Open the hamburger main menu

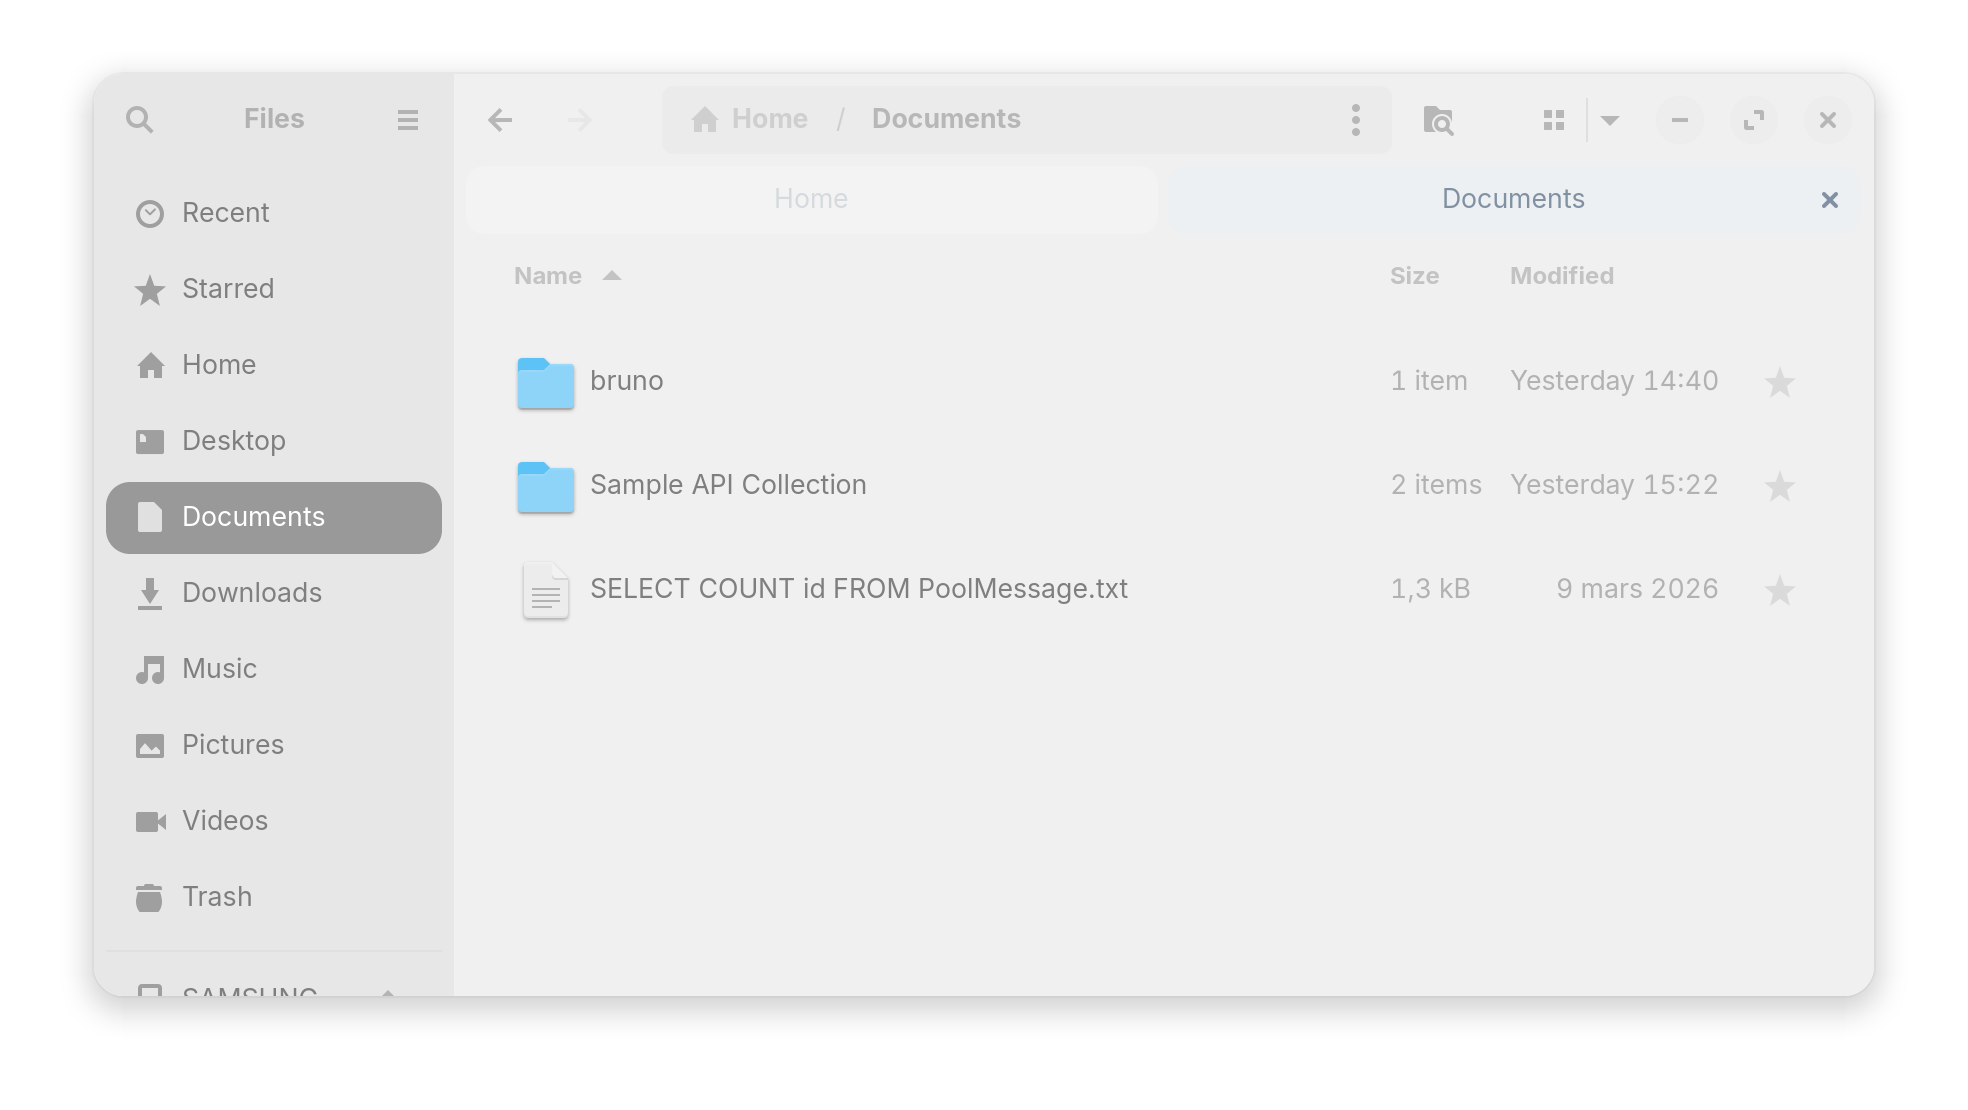tap(407, 120)
